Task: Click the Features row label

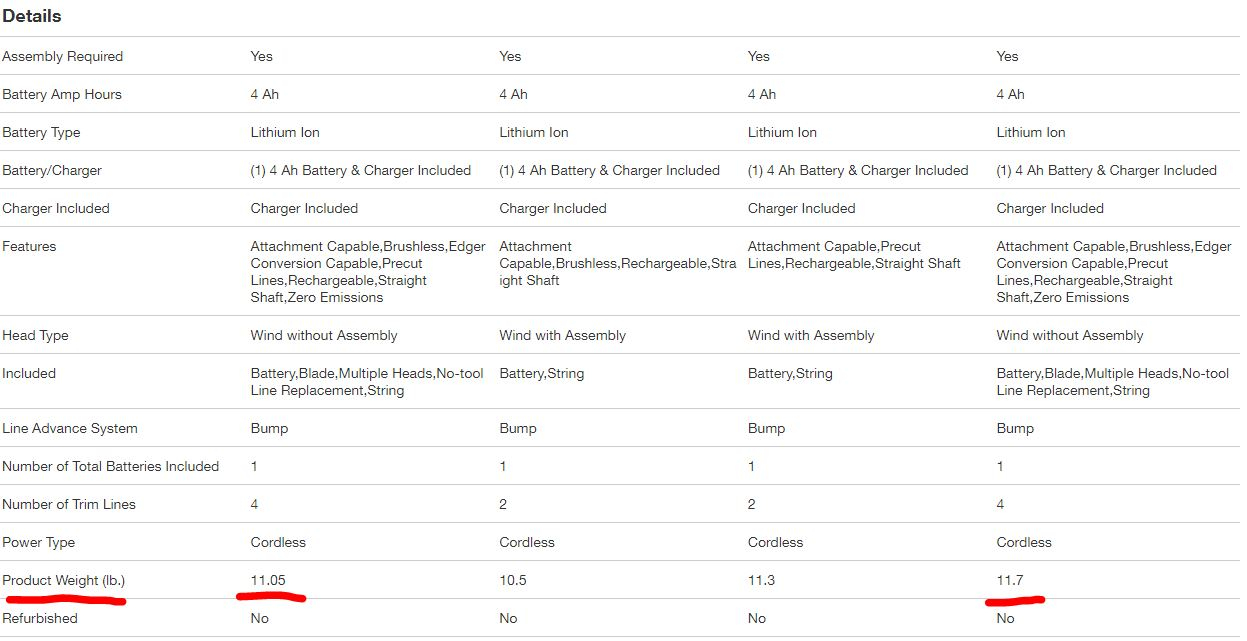Action: (x=29, y=246)
